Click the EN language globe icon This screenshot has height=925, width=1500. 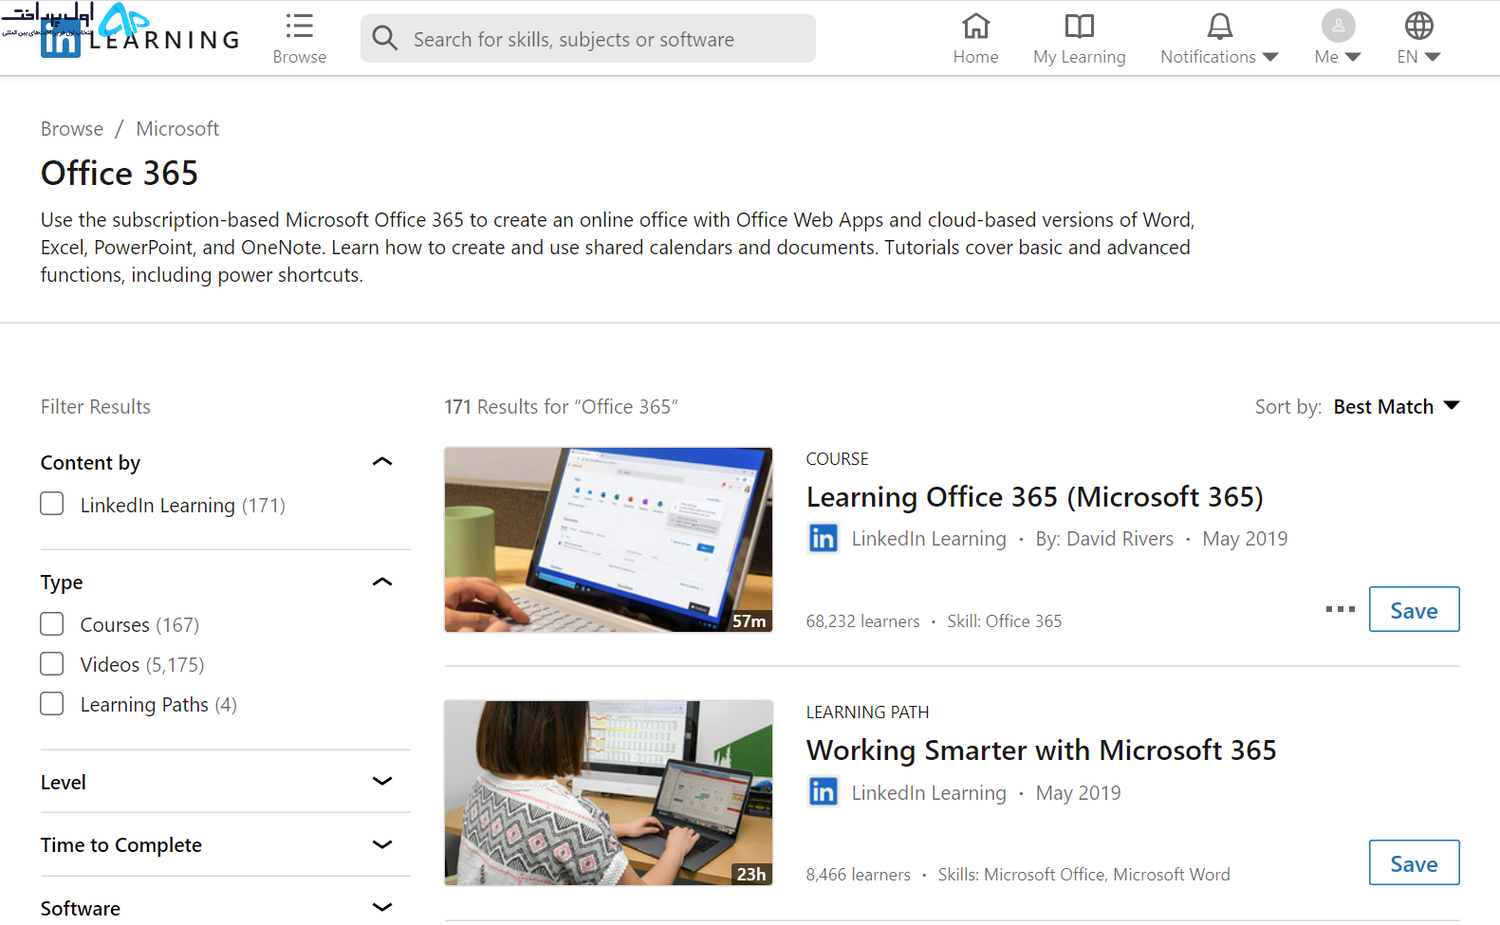[x=1419, y=25]
